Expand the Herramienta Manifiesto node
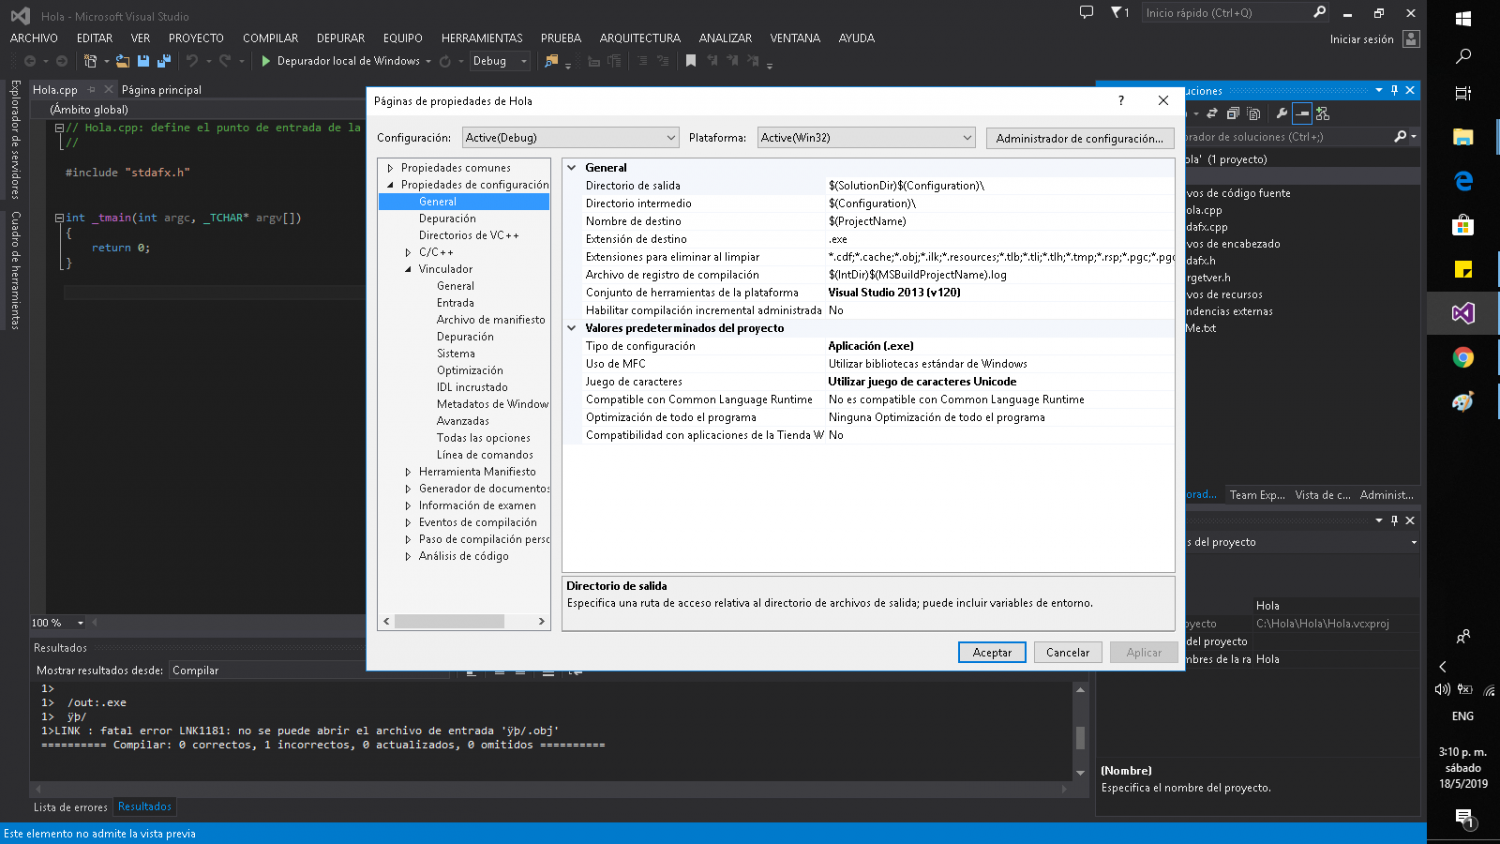 (408, 472)
